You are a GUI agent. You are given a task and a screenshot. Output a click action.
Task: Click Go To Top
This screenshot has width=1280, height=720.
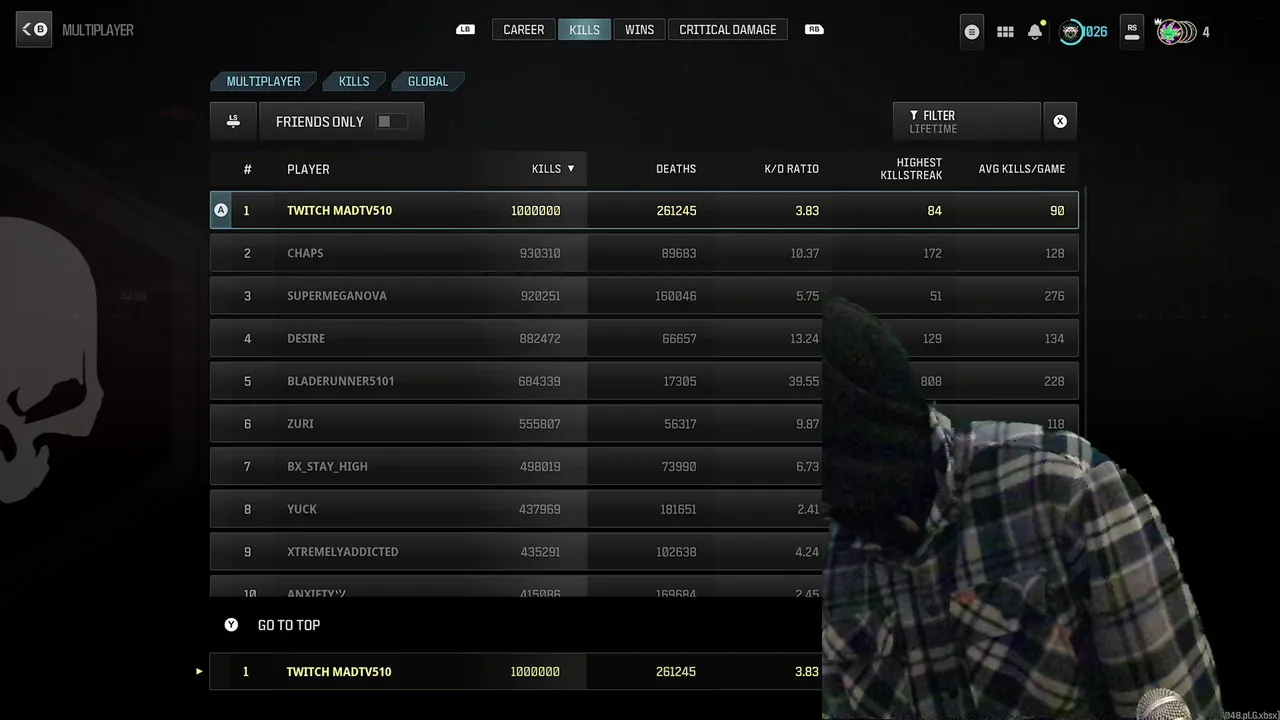click(x=289, y=625)
